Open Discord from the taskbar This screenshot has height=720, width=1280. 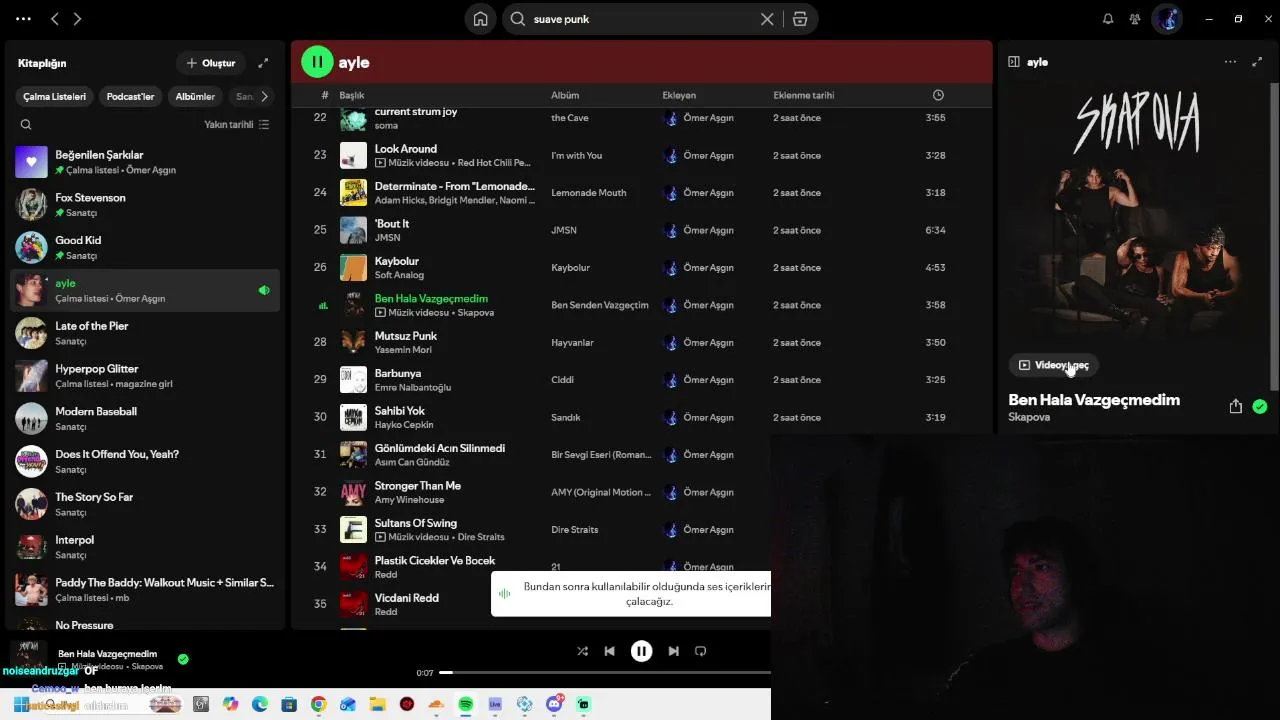pyautogui.click(x=555, y=704)
